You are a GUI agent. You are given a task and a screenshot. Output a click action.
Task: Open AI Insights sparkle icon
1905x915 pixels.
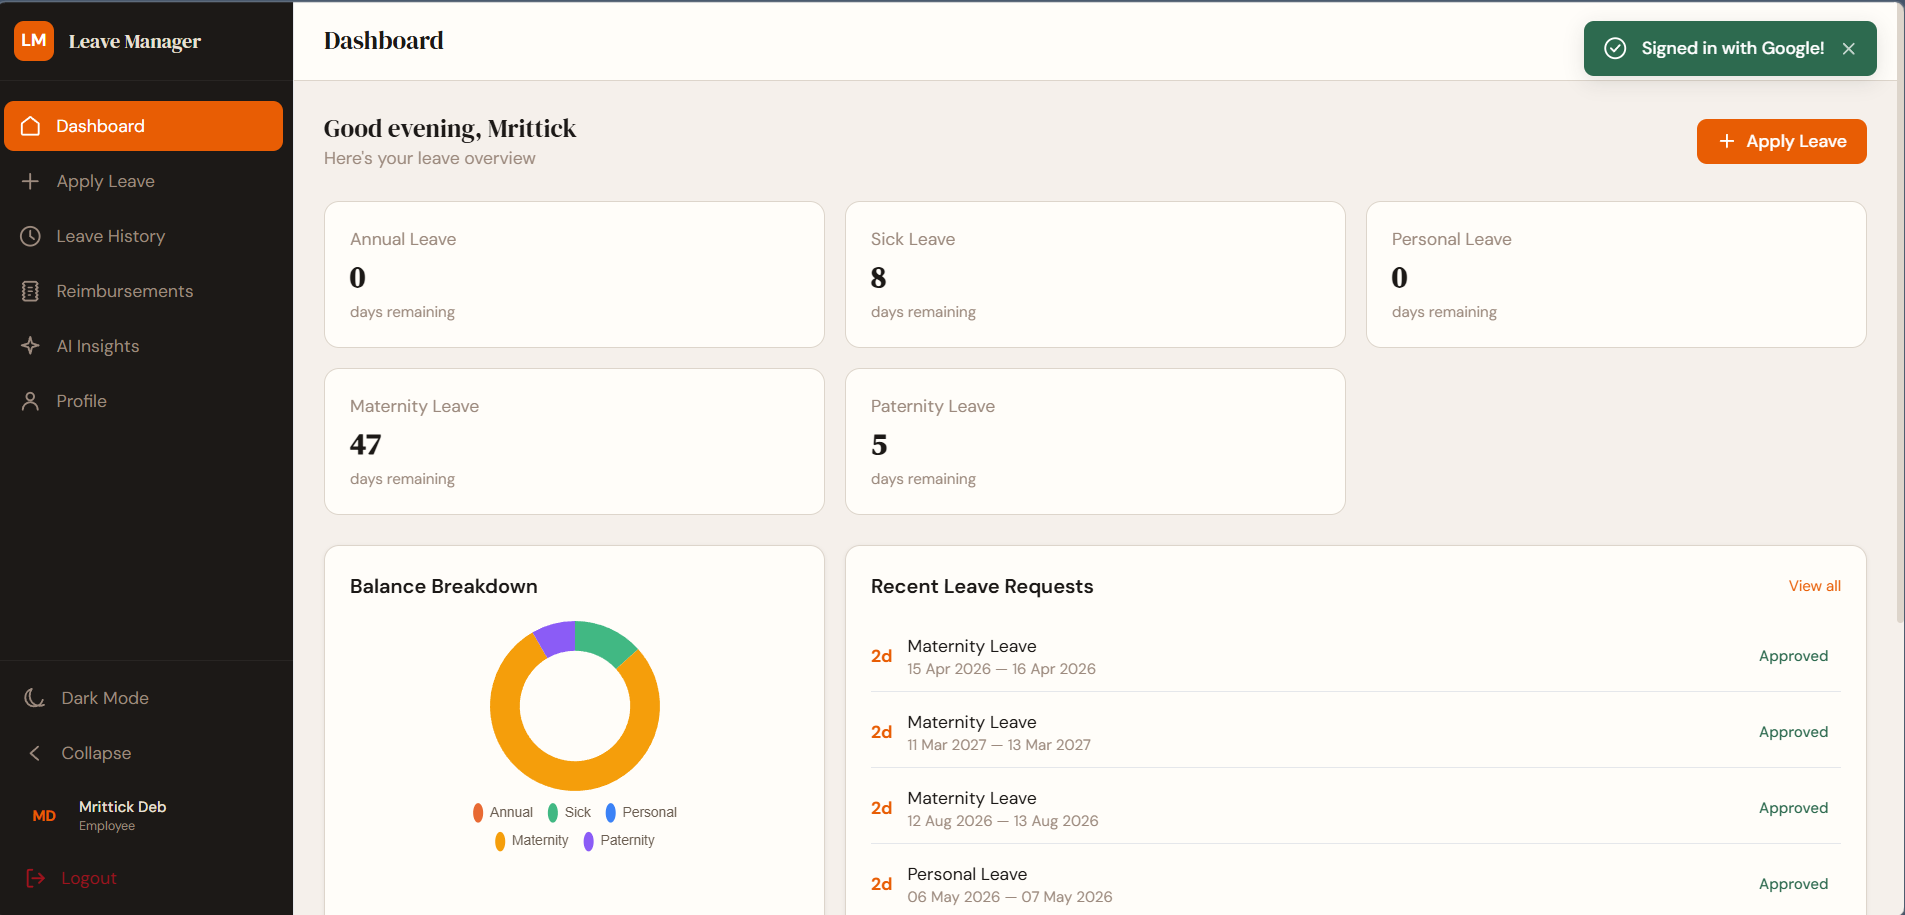pyautogui.click(x=30, y=346)
